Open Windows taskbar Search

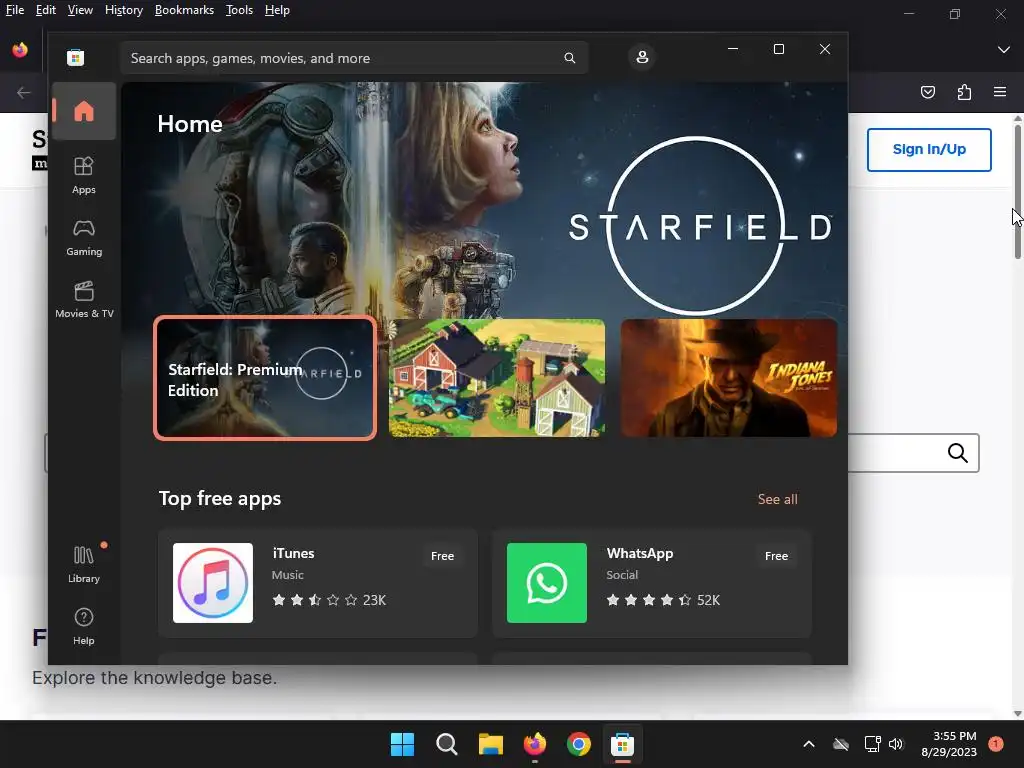coord(447,744)
